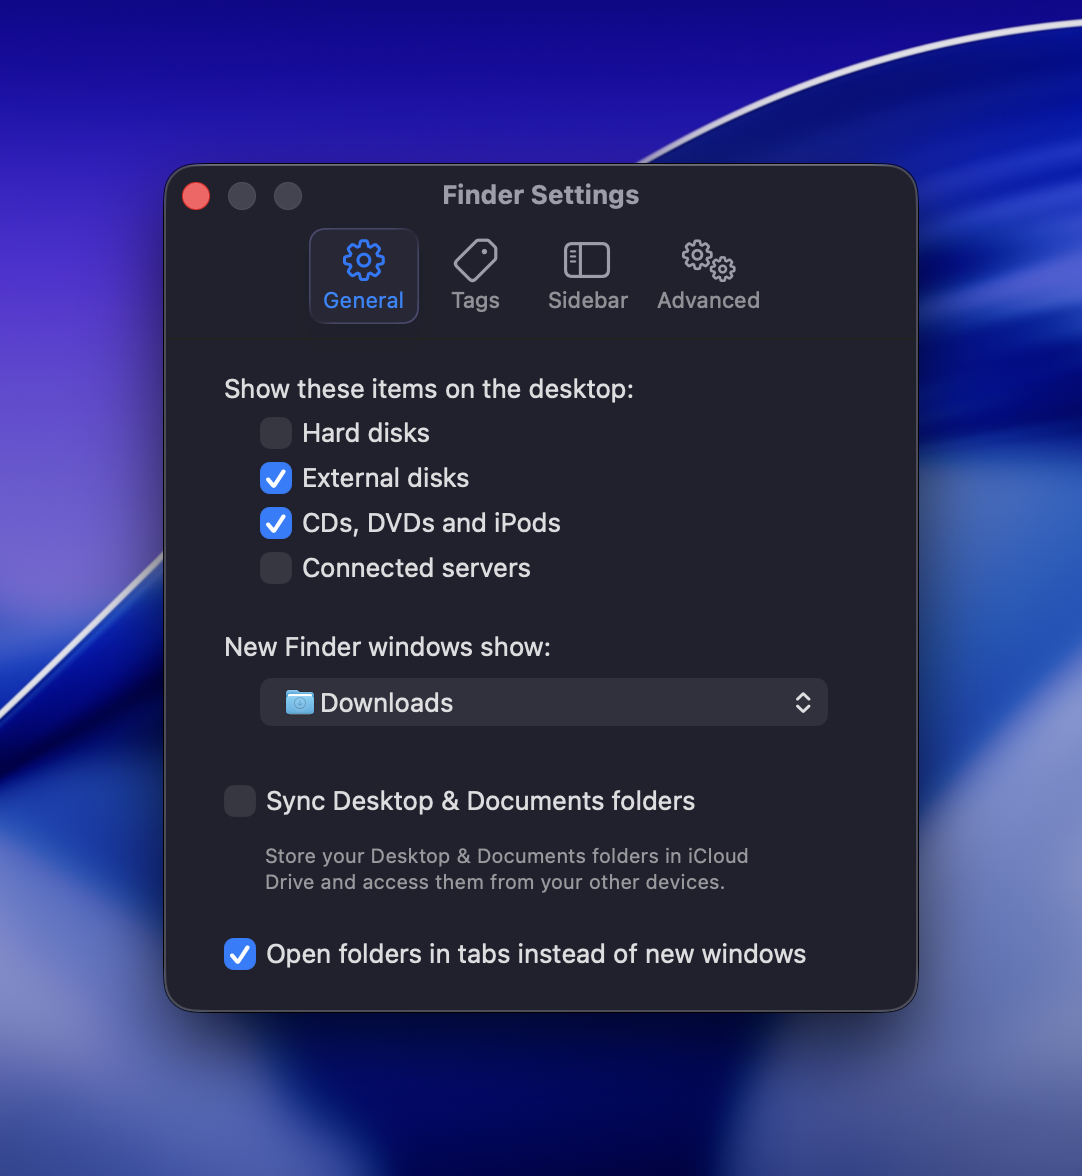
Task: Click the "Store your Desktop & Documents folders" description
Action: [x=507, y=868]
